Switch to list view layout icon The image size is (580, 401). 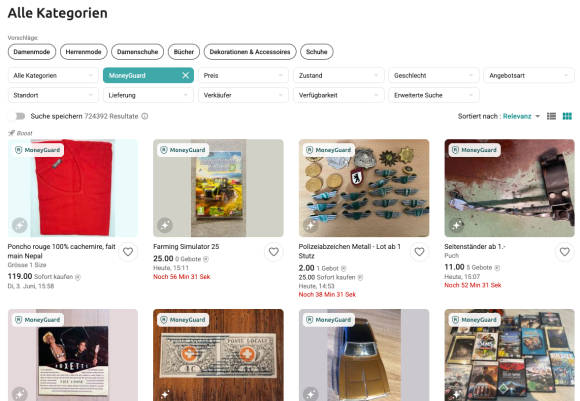552,116
